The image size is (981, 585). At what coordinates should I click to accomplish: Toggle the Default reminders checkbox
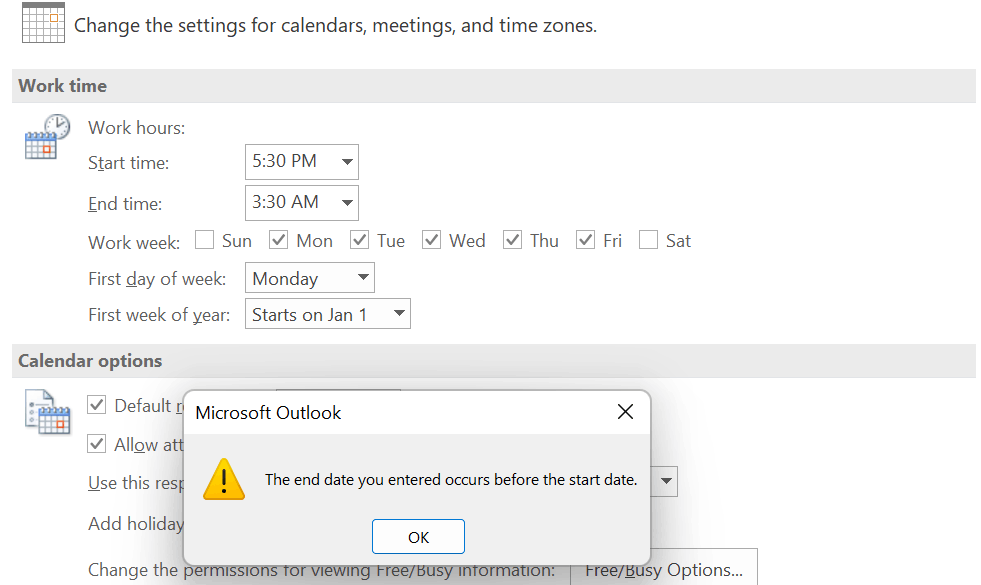click(97, 405)
